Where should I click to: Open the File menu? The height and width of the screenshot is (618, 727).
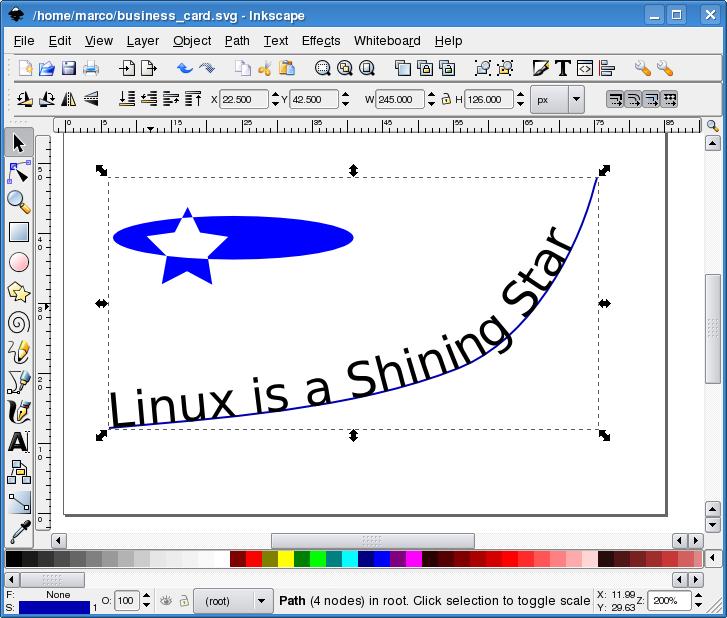[24, 41]
